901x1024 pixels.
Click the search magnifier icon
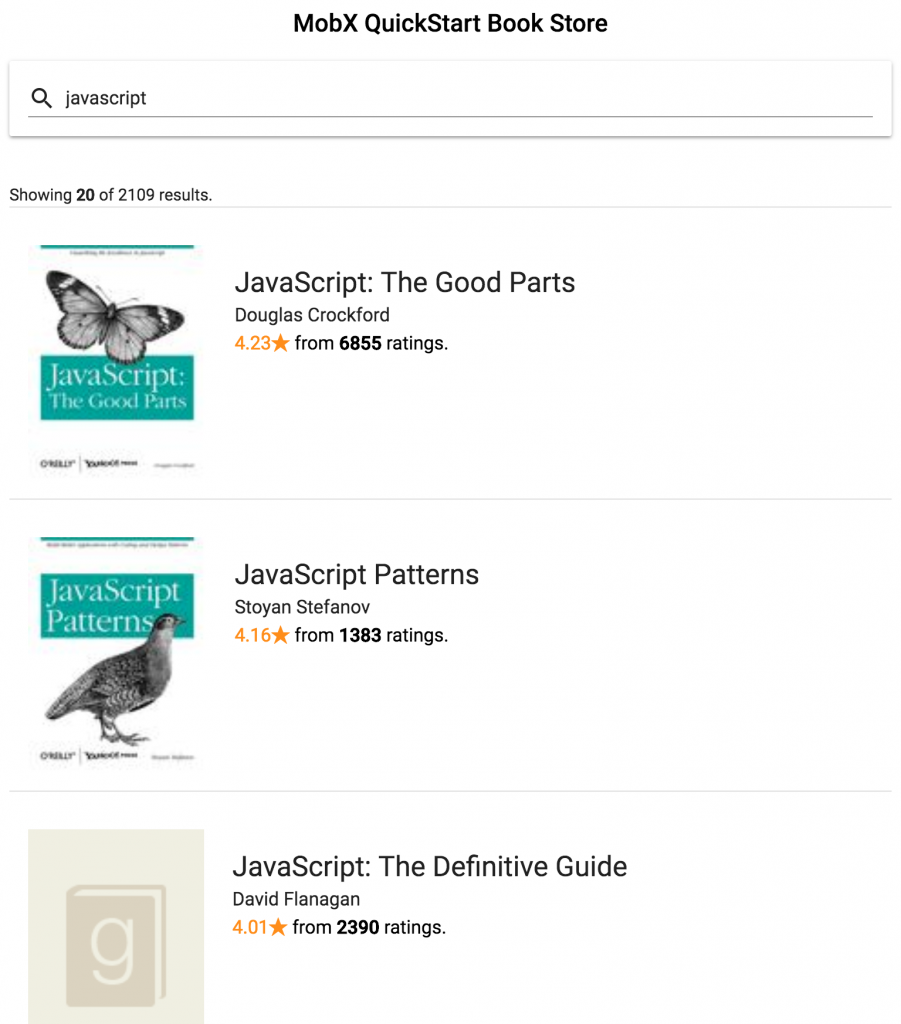pos(42,98)
